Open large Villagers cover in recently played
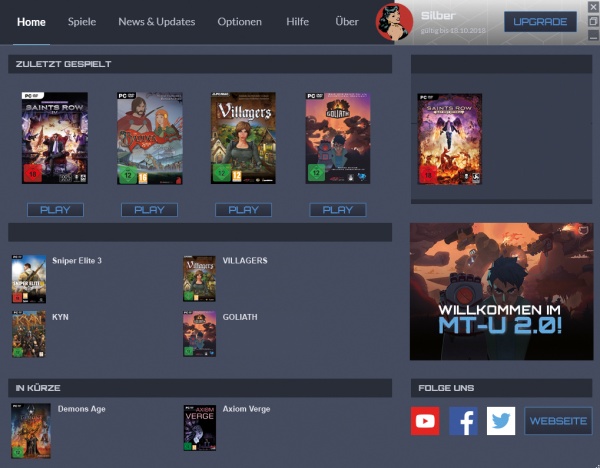The height and width of the screenshot is (468, 600). [243, 138]
